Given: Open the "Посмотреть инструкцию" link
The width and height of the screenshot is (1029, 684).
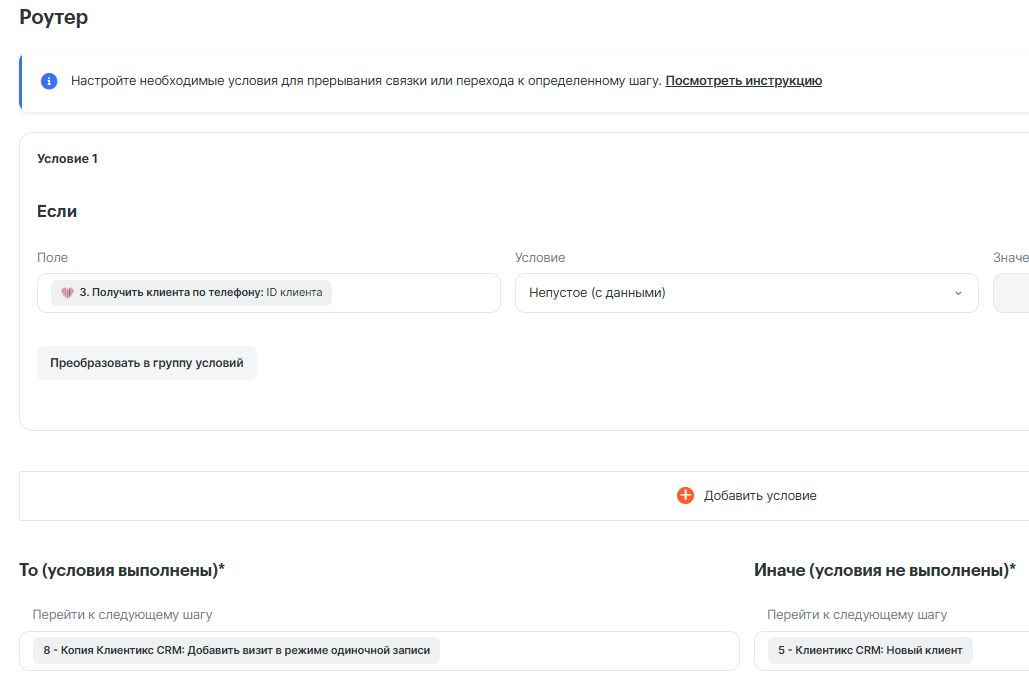Looking at the screenshot, I should (x=743, y=81).
